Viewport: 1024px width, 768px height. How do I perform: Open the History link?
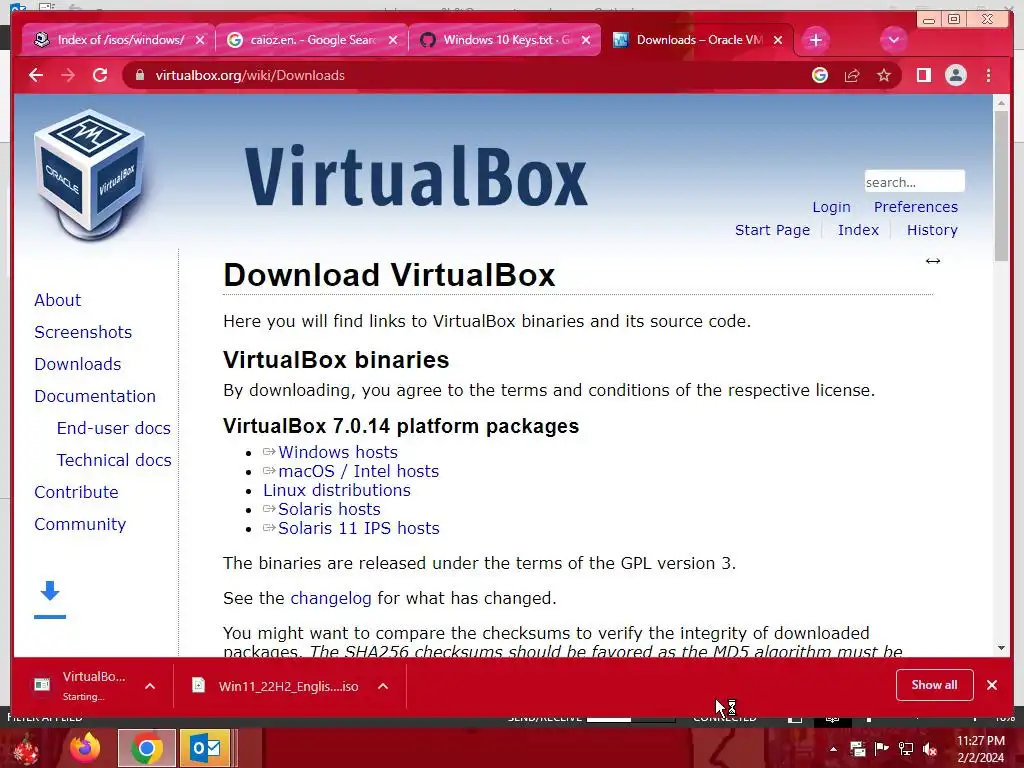(932, 230)
